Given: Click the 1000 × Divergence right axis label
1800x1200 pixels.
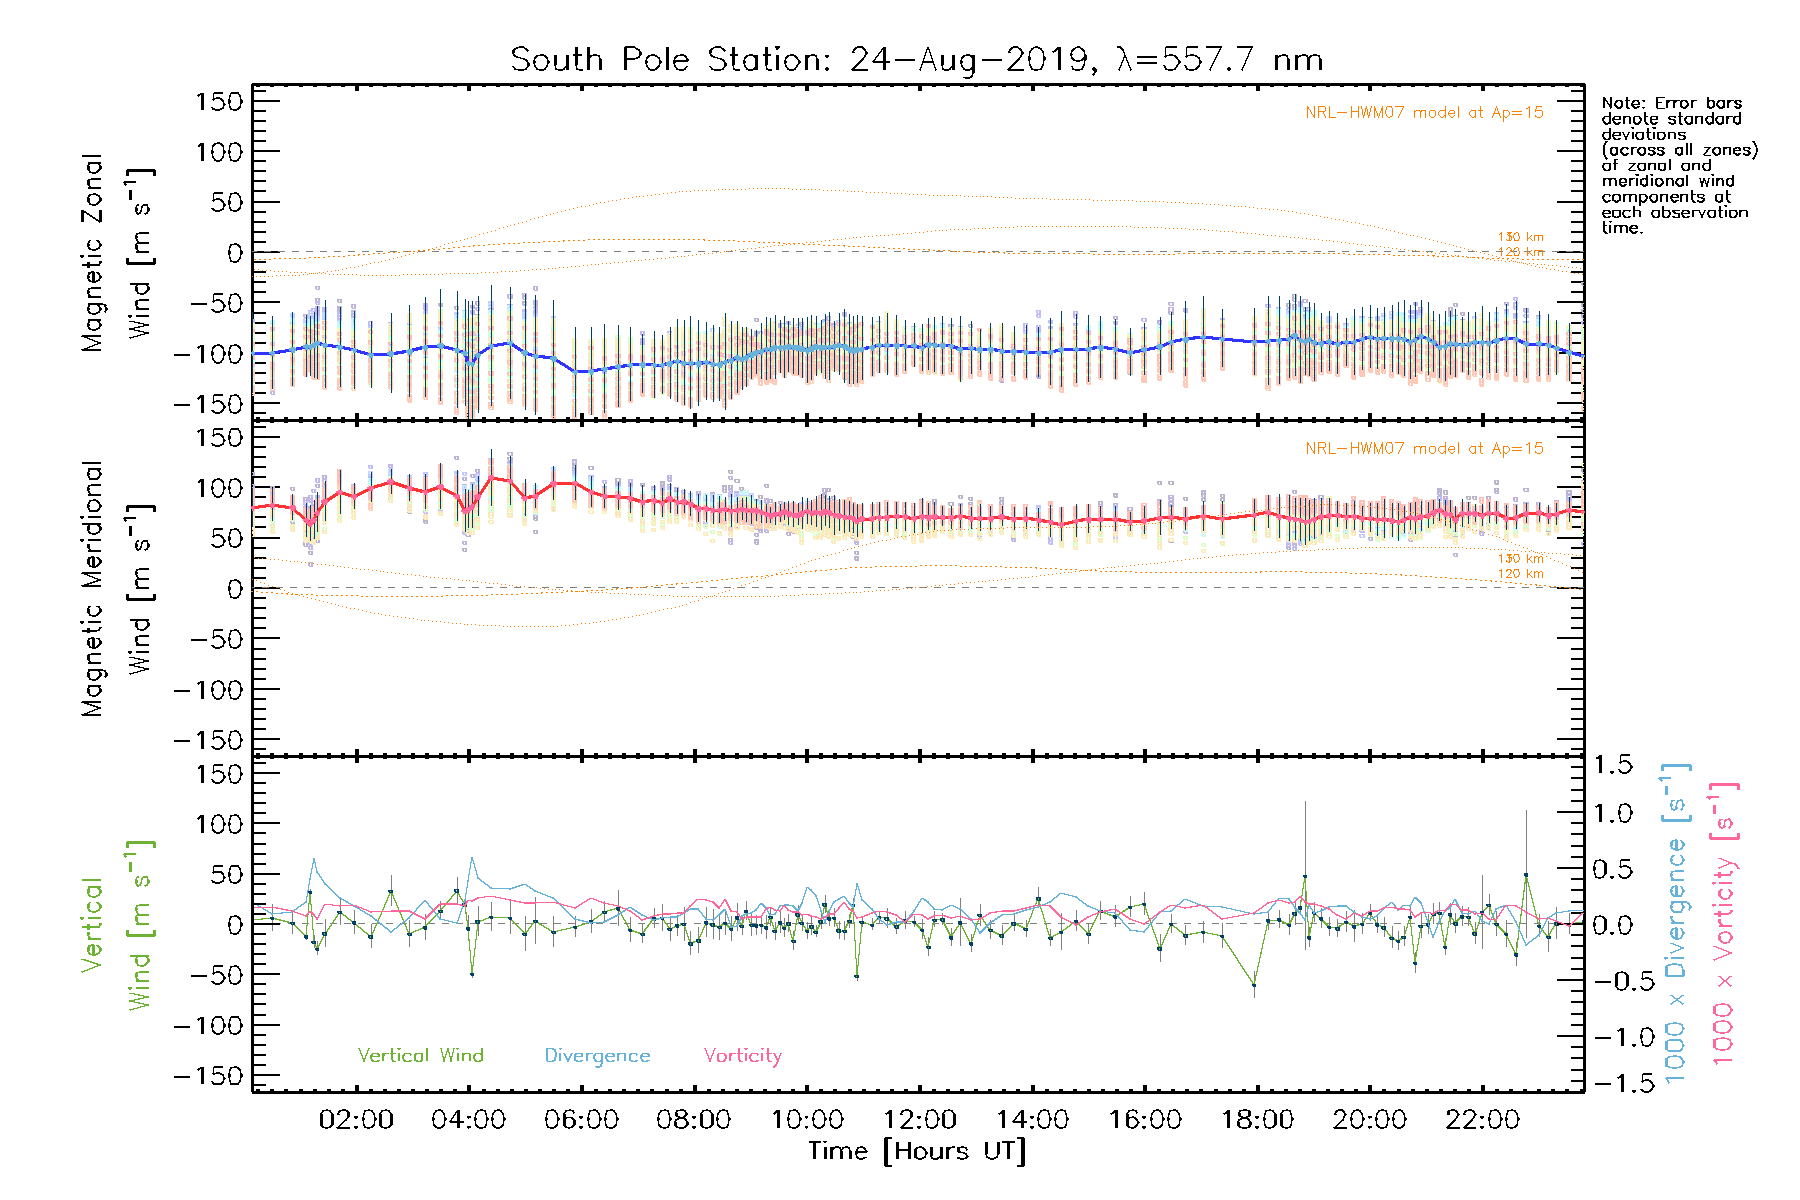Looking at the screenshot, I should click(1675, 924).
